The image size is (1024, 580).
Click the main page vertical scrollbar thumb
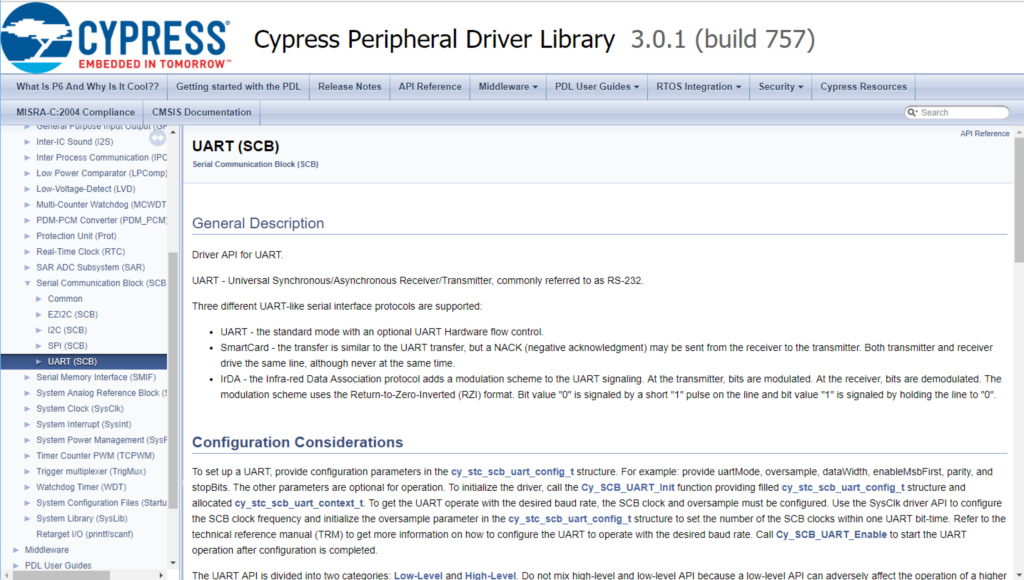coord(1019,201)
